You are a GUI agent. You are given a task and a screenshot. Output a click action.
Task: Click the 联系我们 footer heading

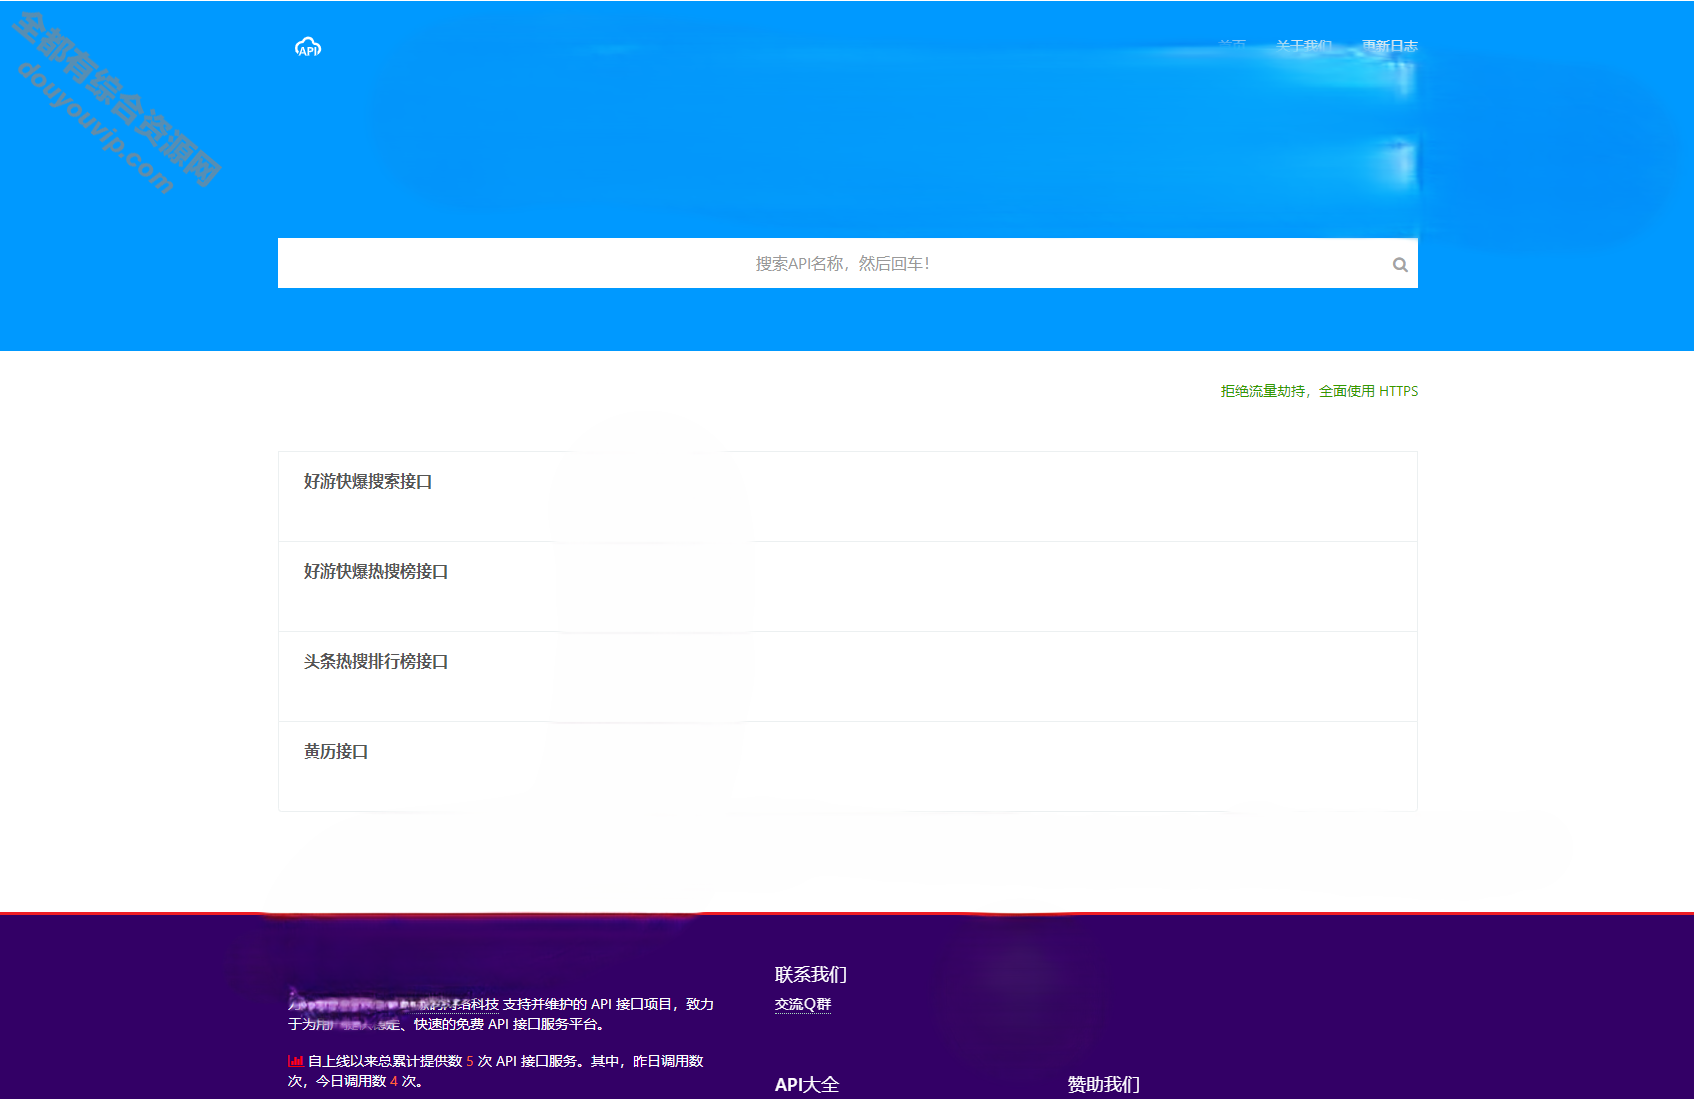point(811,975)
